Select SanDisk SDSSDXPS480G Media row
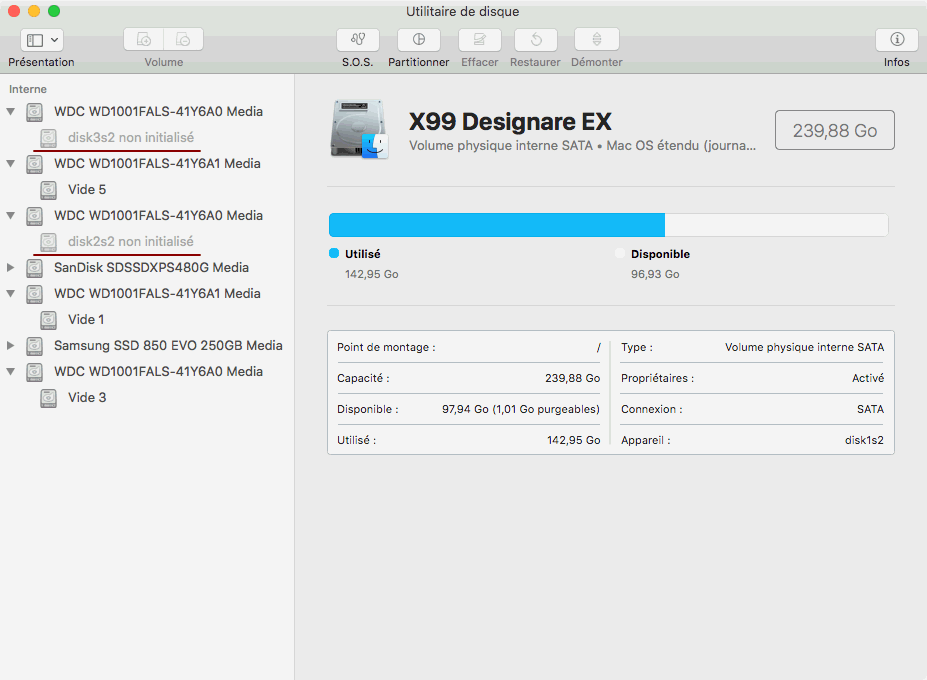 [x=147, y=267]
